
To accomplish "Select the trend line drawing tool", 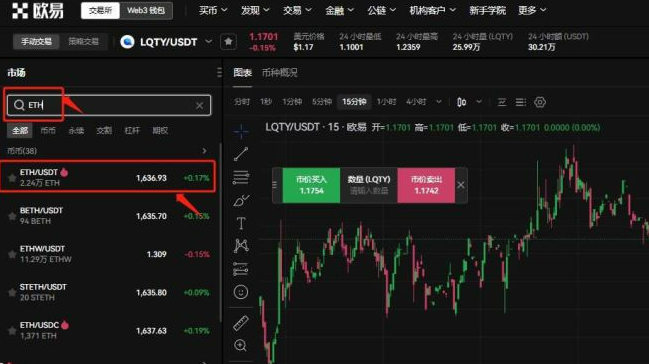I will [x=241, y=154].
